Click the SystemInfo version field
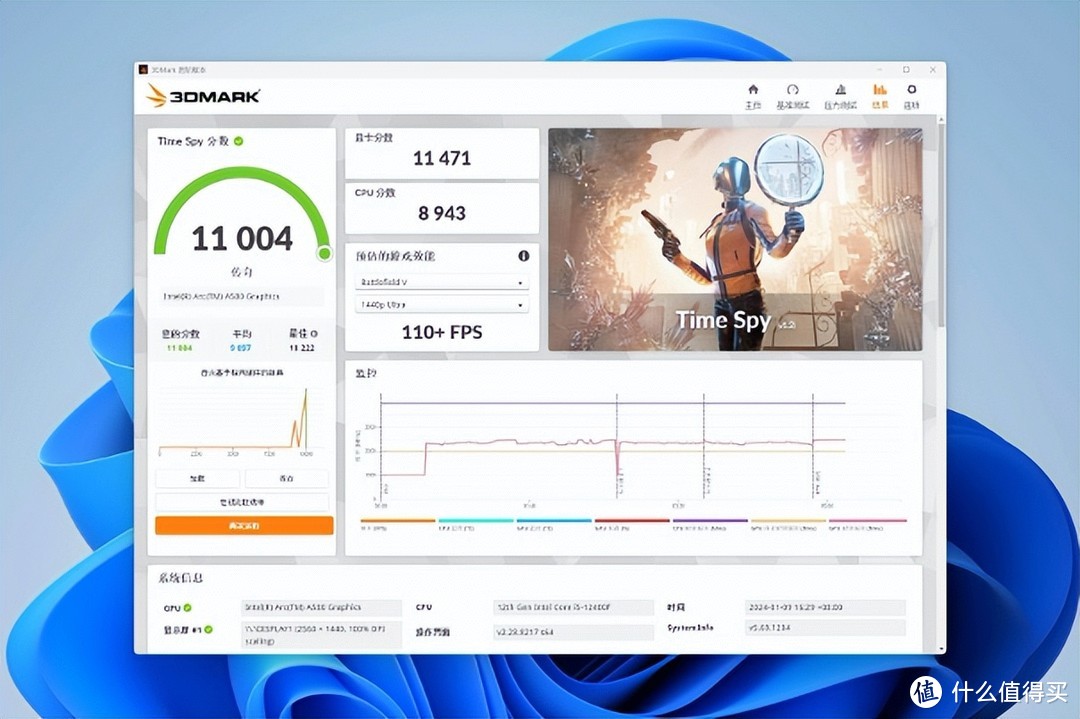 [x=825, y=628]
